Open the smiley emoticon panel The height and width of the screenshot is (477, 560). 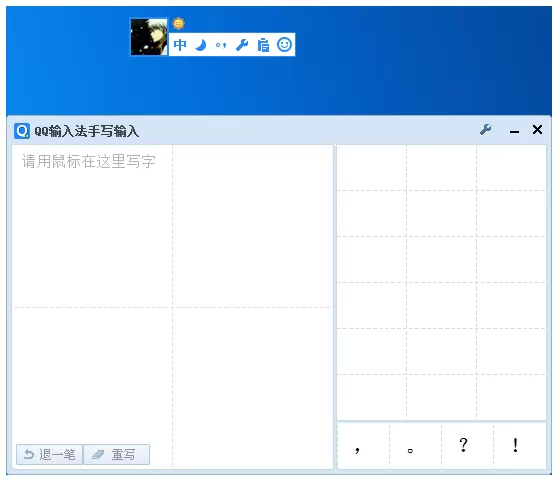[285, 45]
